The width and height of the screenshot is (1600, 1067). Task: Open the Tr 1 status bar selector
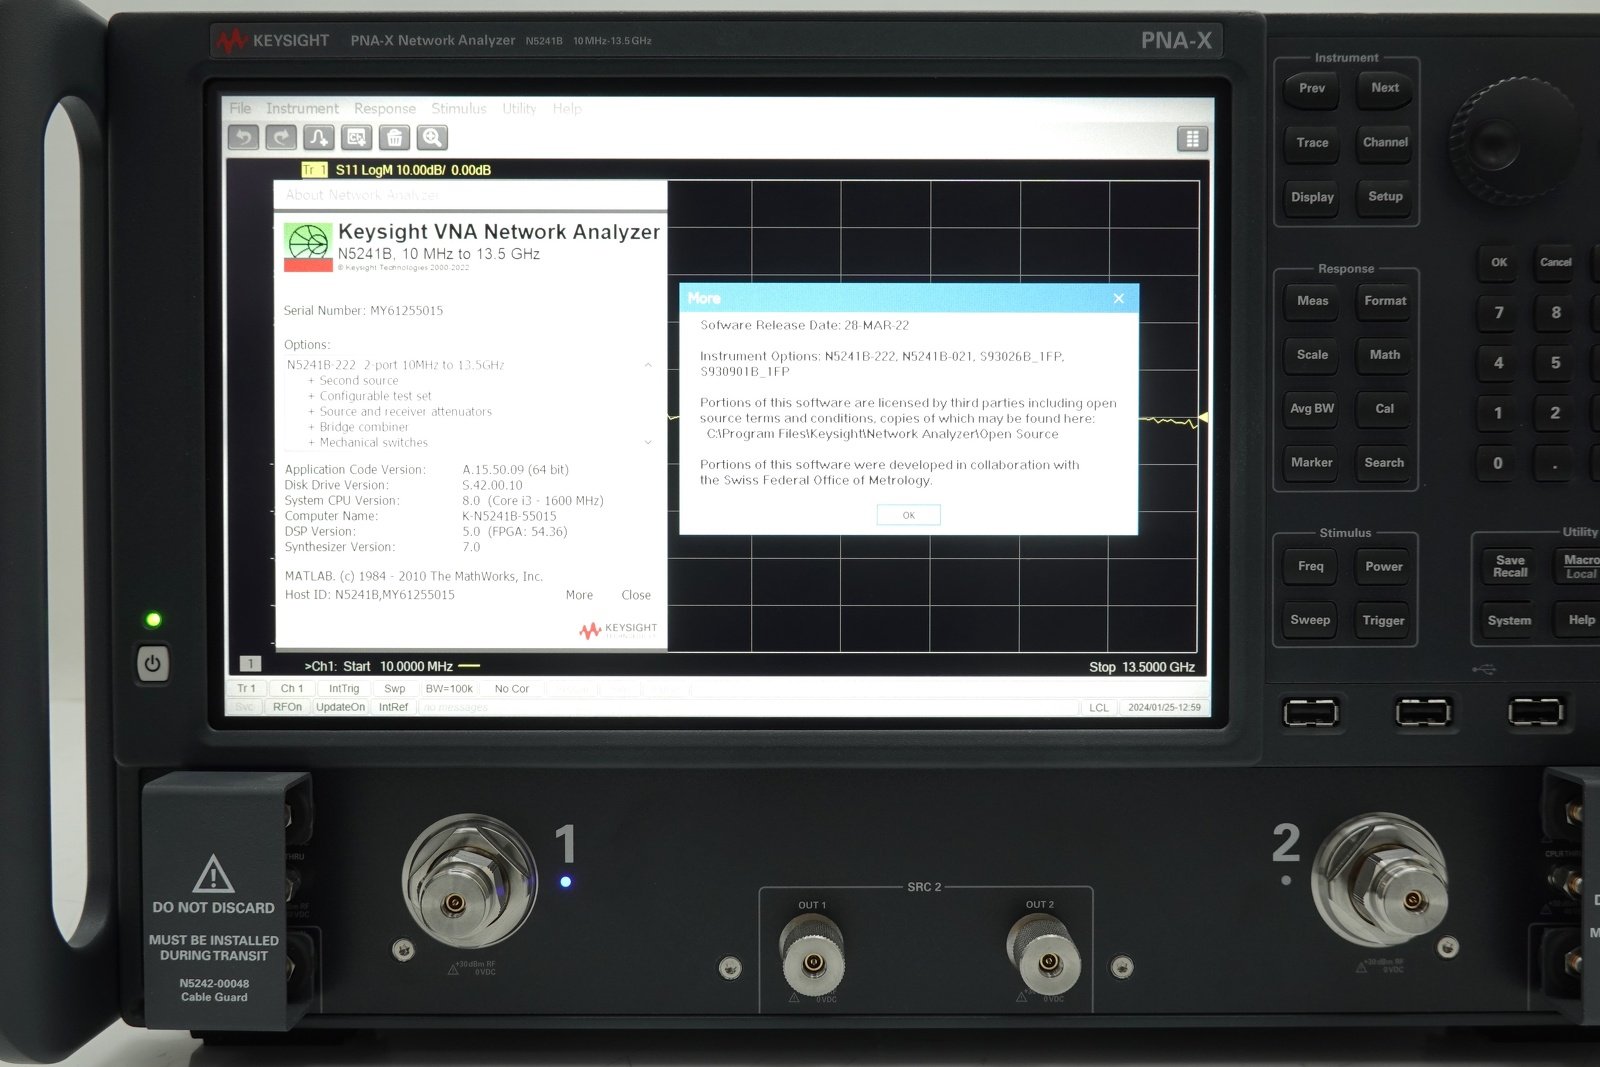pos(246,689)
